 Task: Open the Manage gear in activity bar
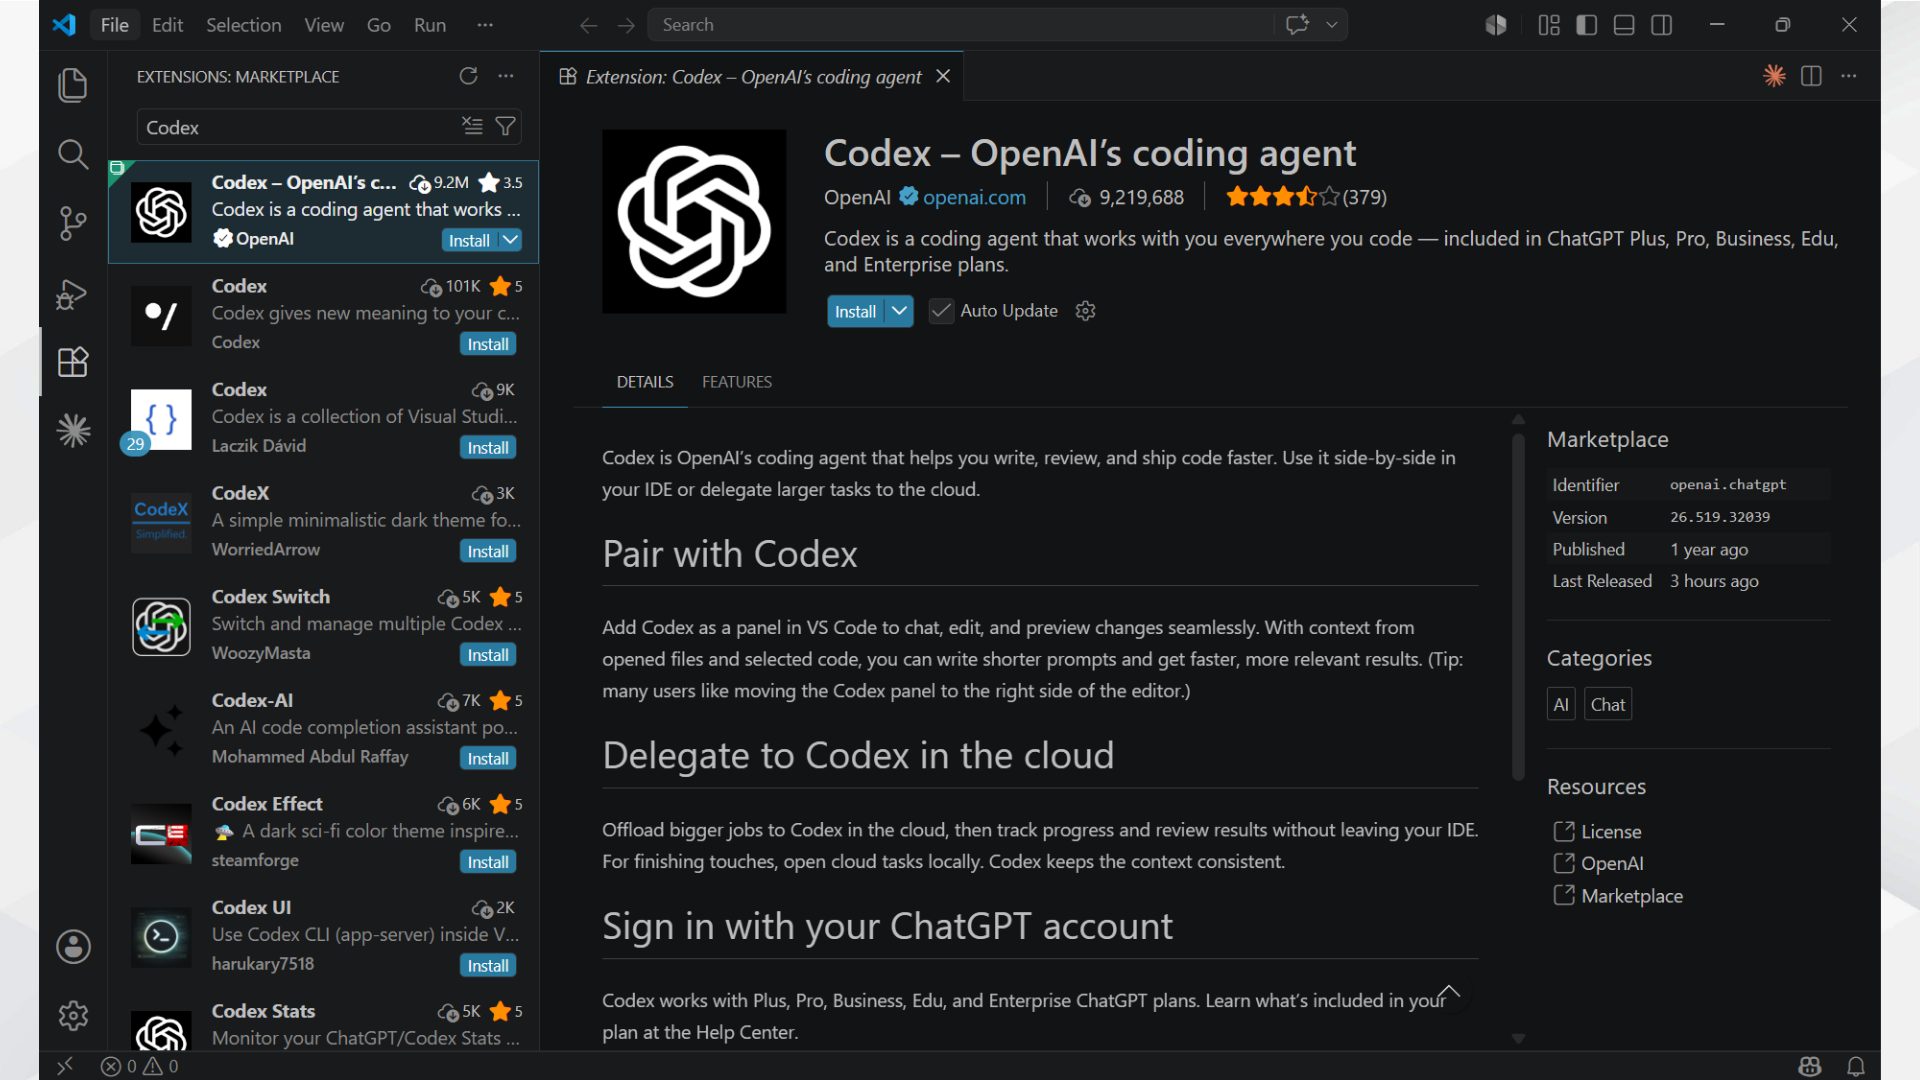73,1016
